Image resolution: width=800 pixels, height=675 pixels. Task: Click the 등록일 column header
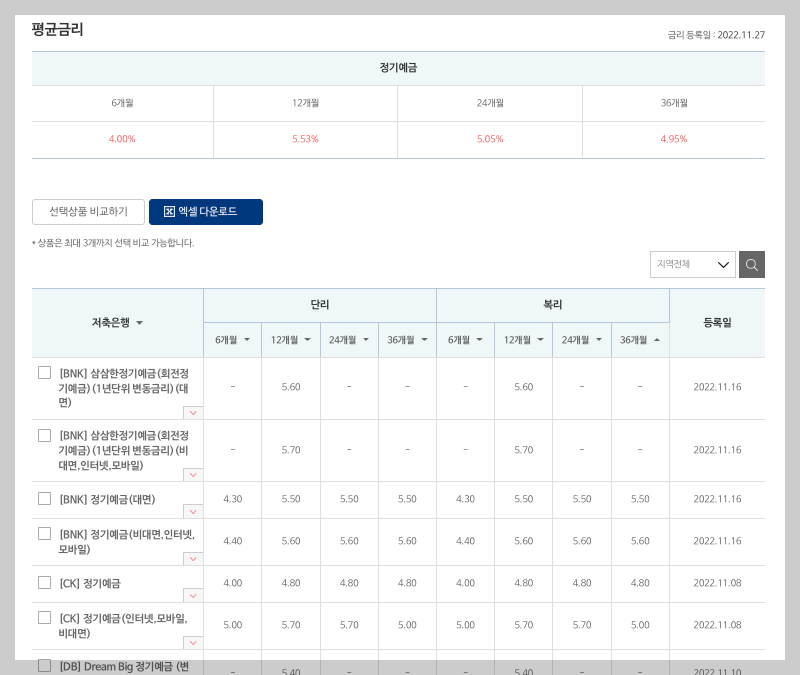[x=717, y=322]
